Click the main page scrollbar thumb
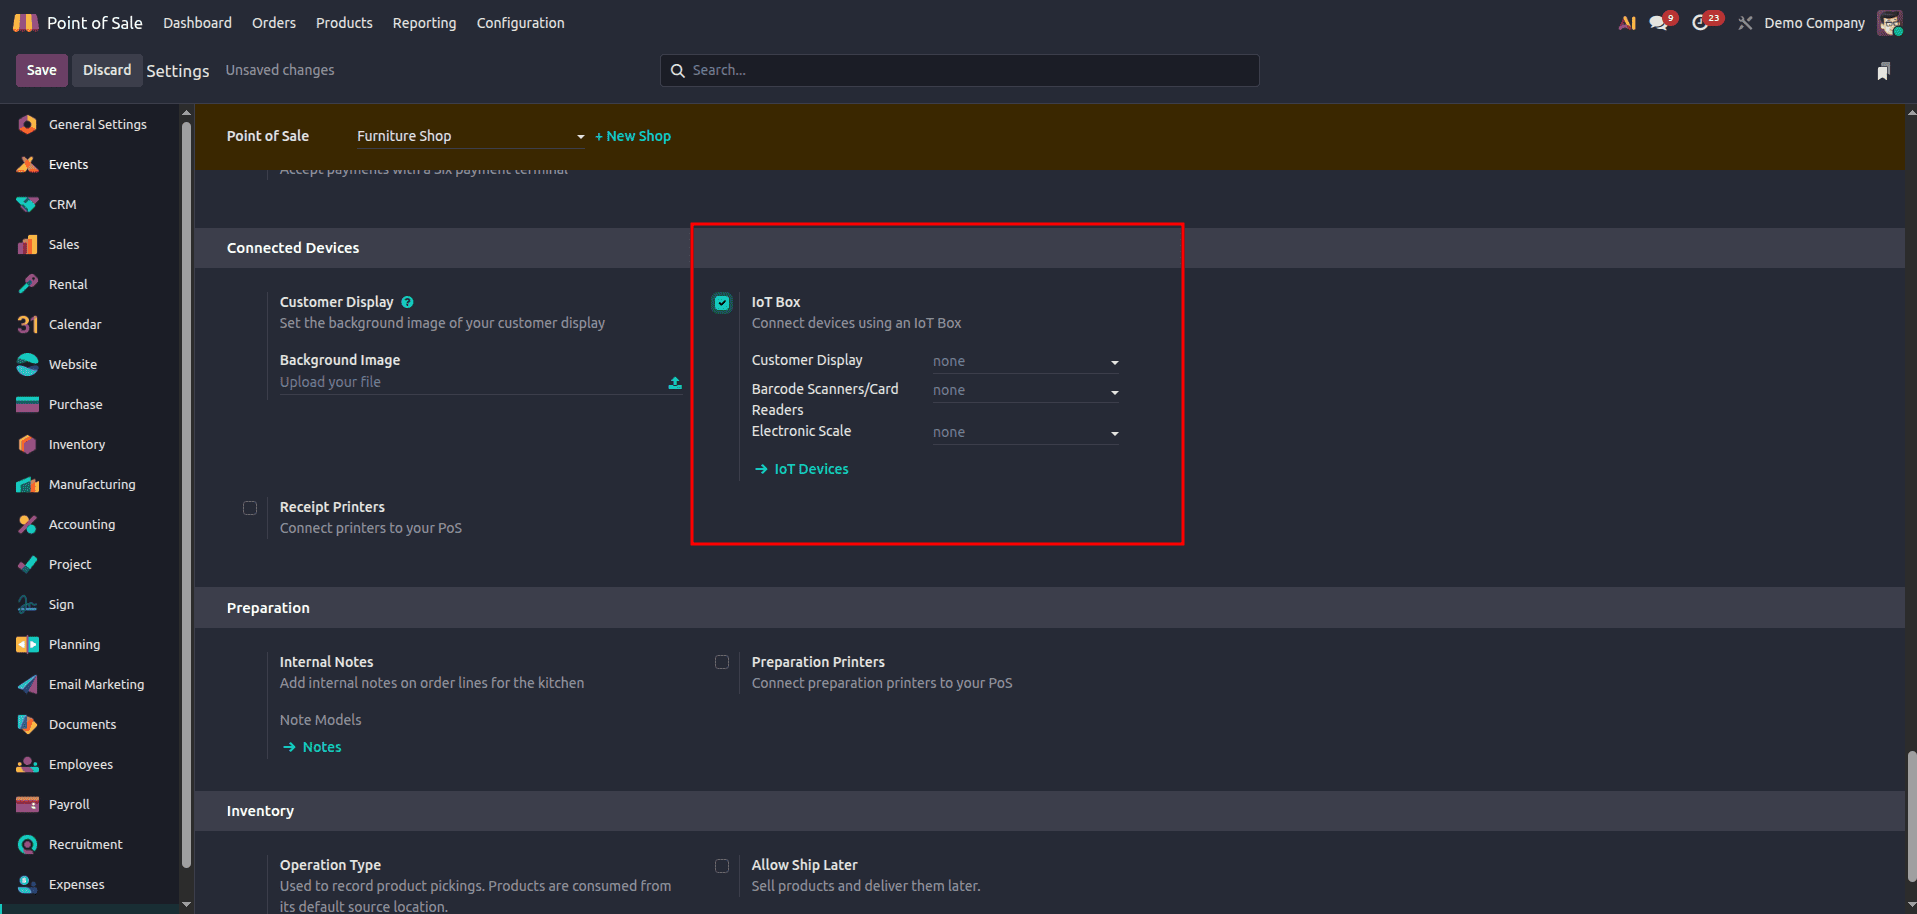Viewport: 1917px width, 914px height. (x=1912, y=815)
